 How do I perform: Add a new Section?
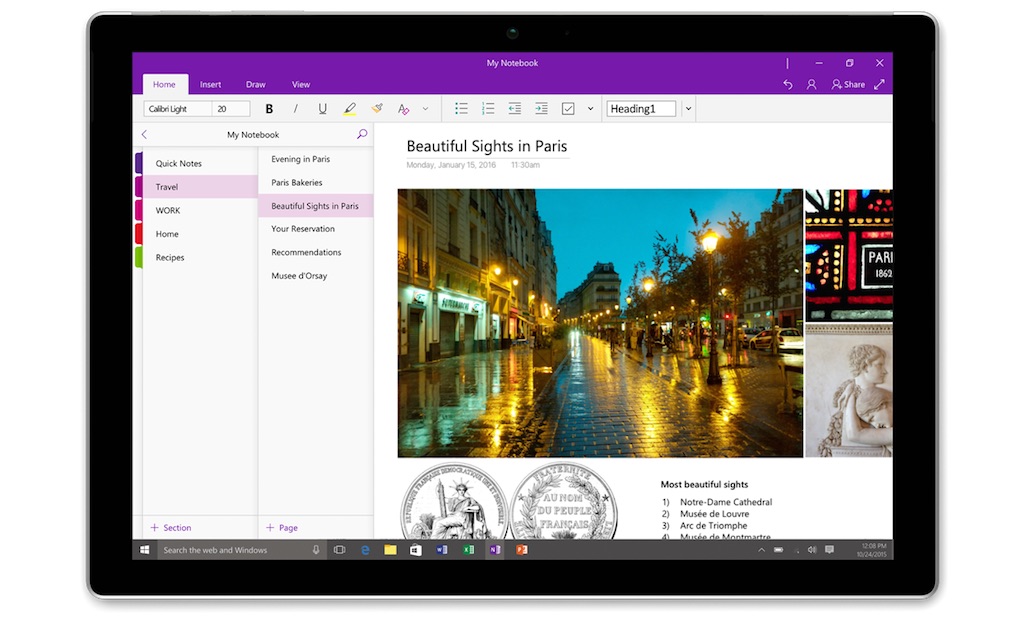[170, 528]
